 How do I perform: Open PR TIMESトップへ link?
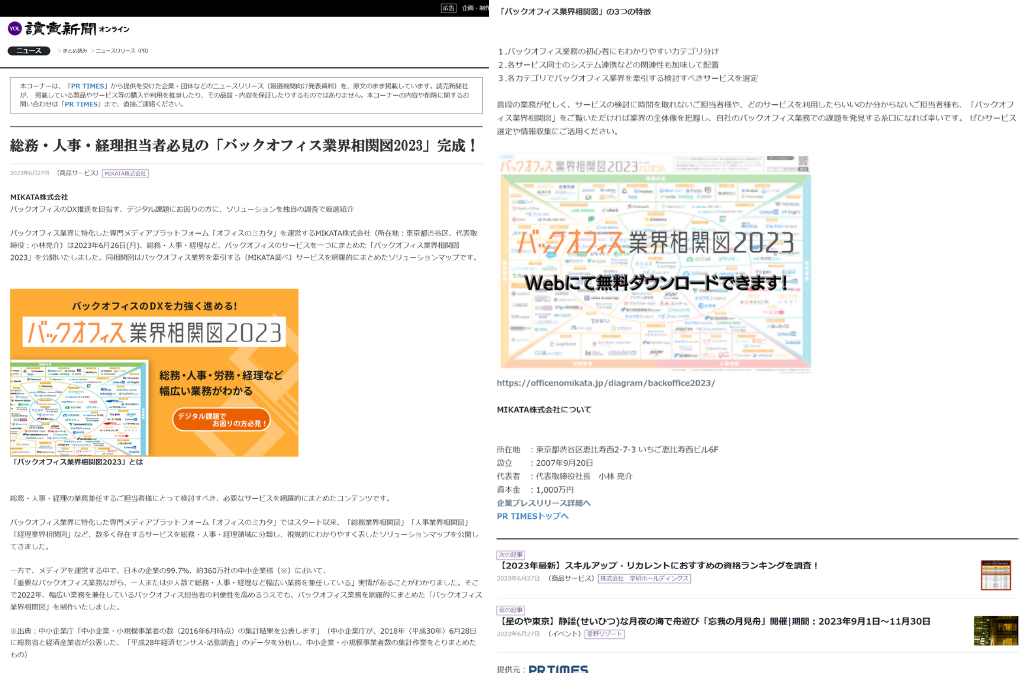click(532, 516)
